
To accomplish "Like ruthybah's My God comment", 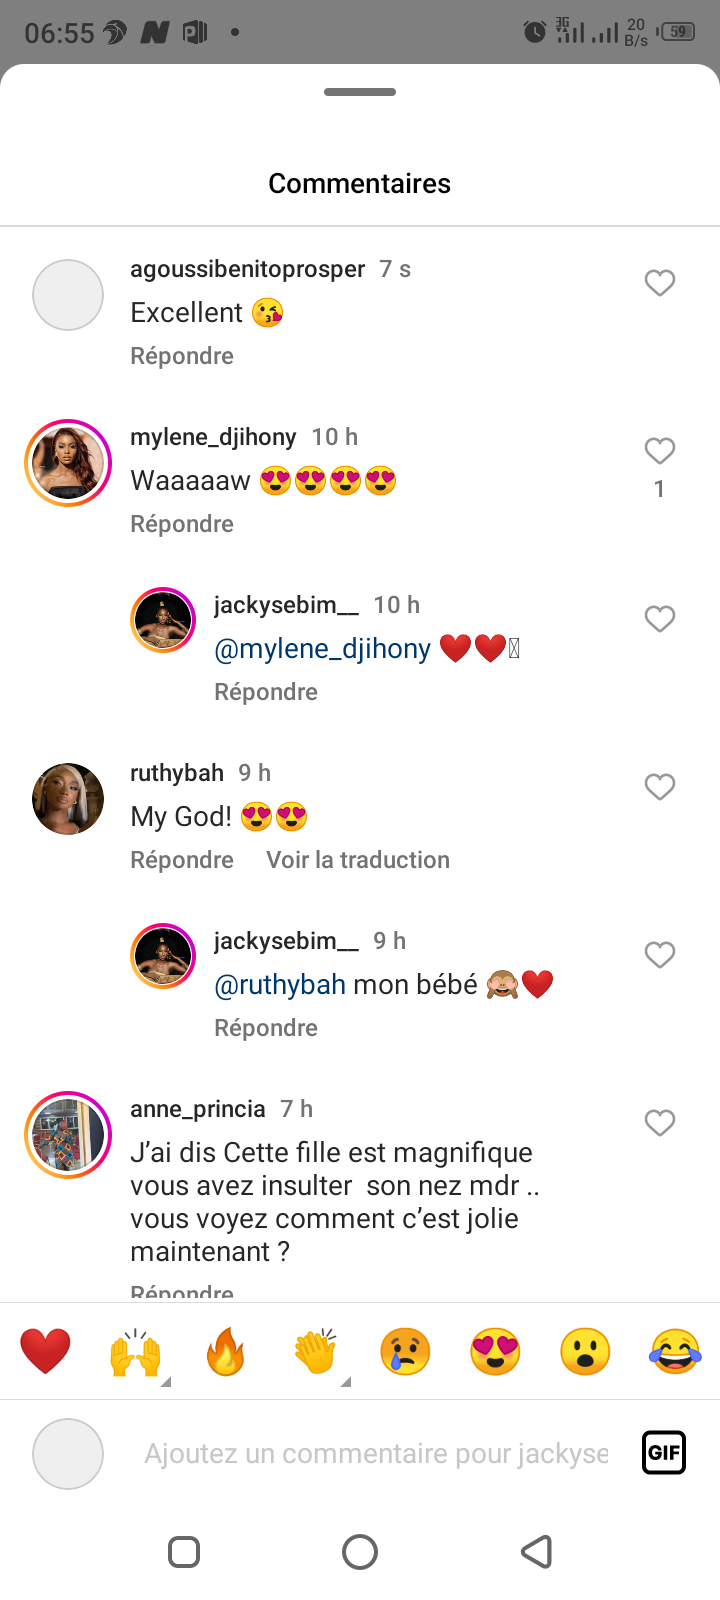I will click(x=660, y=787).
